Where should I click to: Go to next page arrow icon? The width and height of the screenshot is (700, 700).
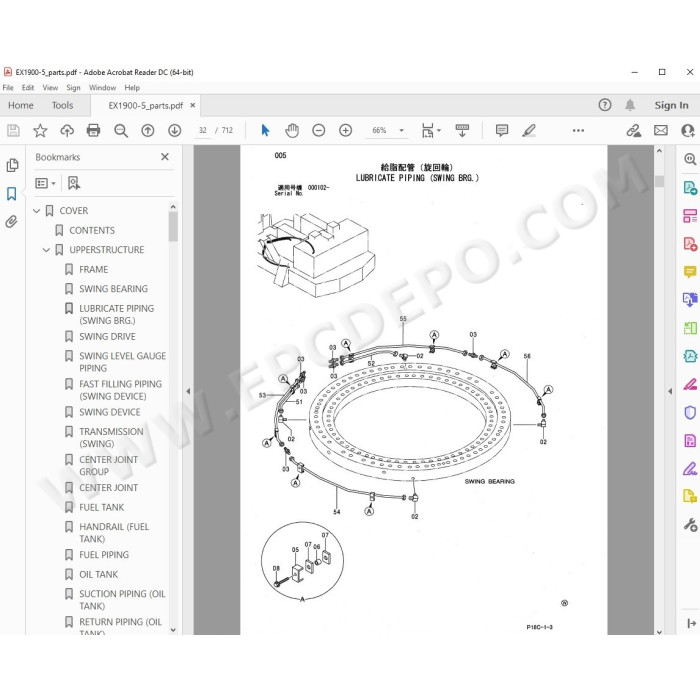(x=175, y=130)
